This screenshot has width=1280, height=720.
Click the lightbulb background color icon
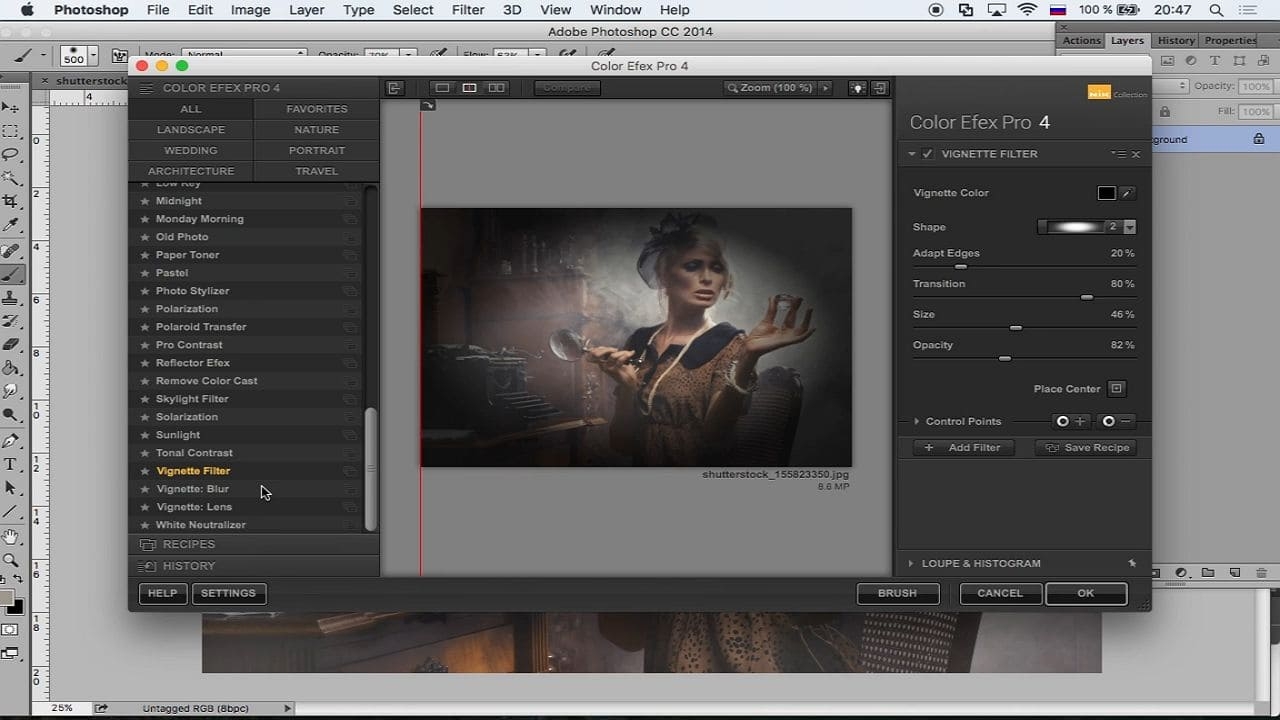point(857,88)
